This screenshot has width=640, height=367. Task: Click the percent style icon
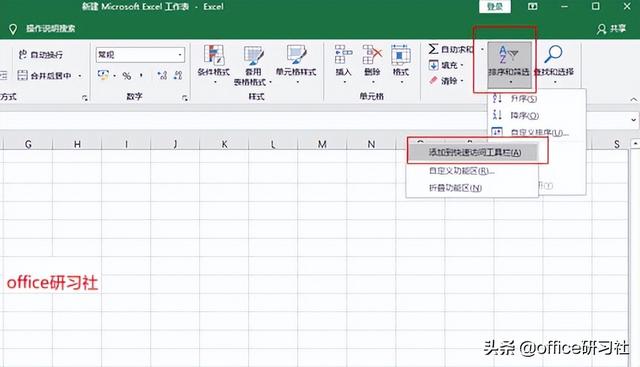127,76
